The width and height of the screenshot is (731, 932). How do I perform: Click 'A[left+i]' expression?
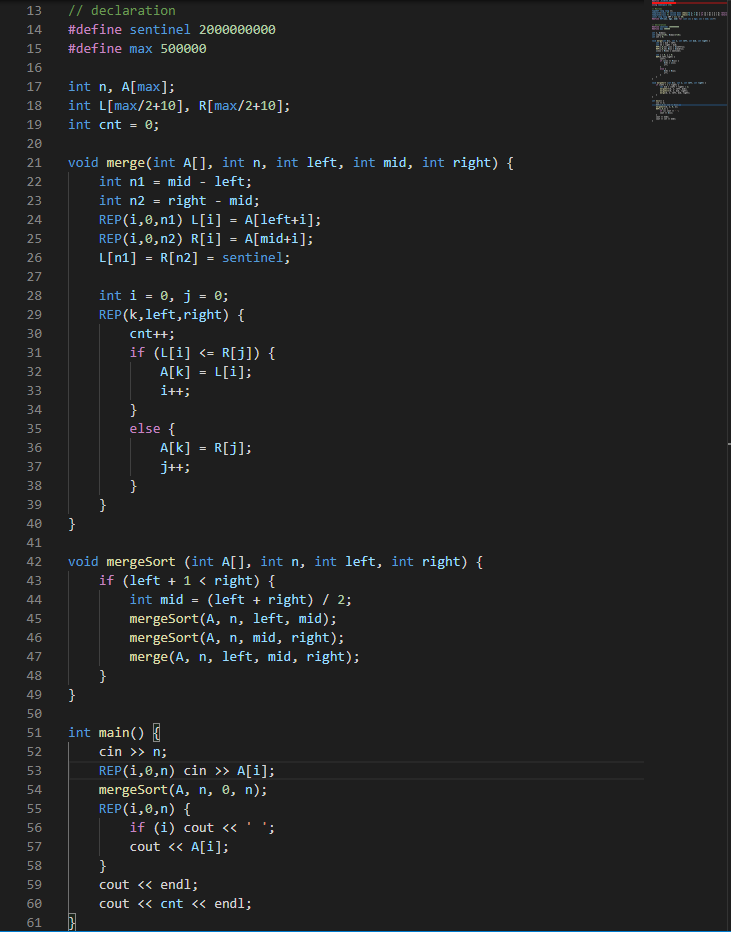click(x=279, y=220)
